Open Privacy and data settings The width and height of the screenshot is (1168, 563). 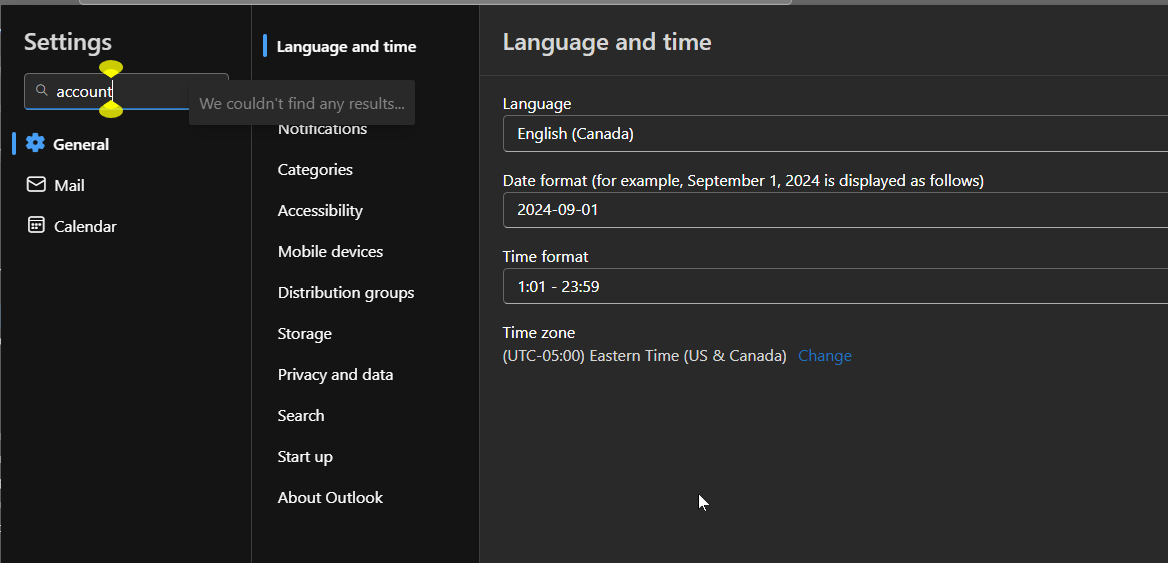coord(335,375)
